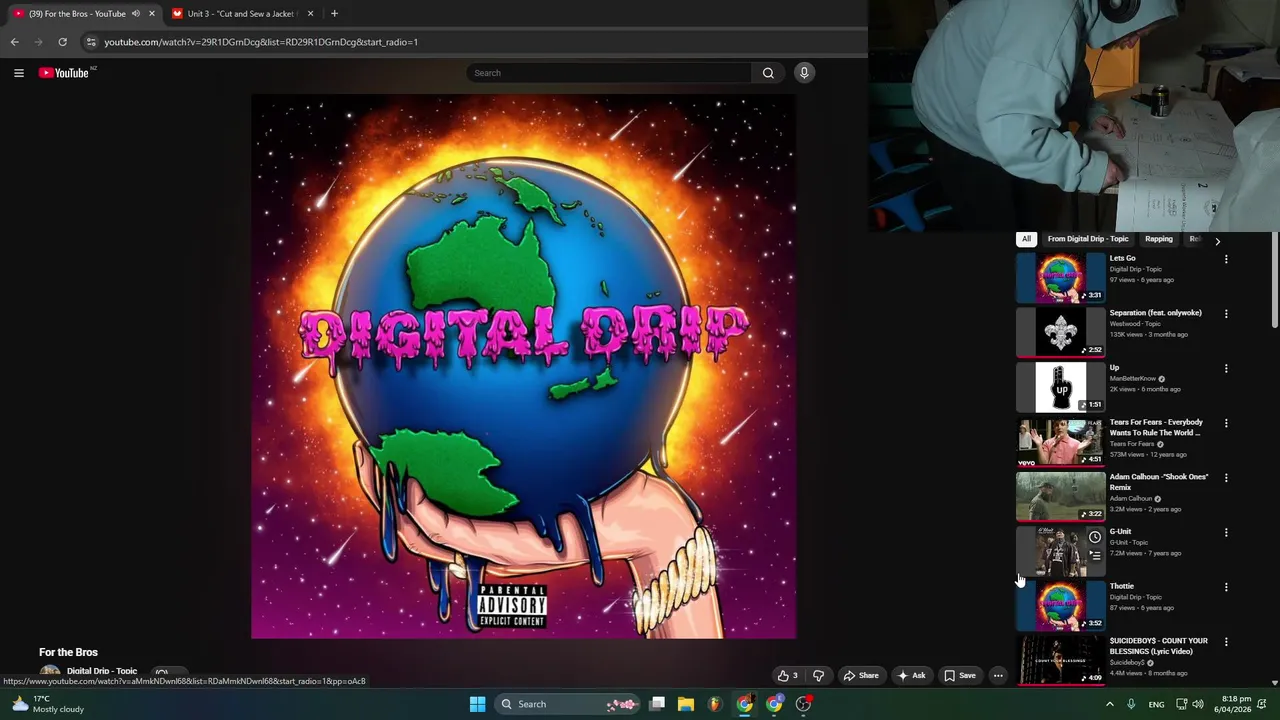Screen dimensions: 1280x720
Task: Open the ENG language indicator
Action: coord(1156,705)
